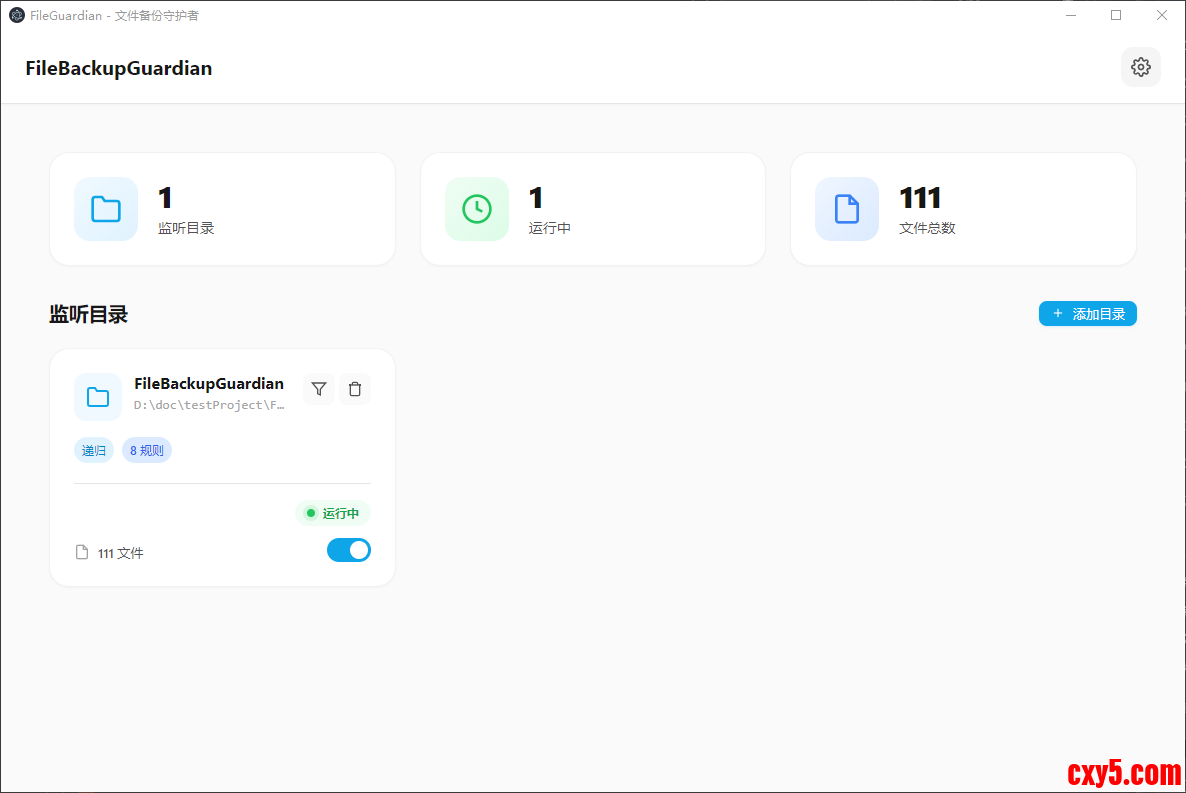Disable monitoring with the blue toggle switch

(x=349, y=550)
